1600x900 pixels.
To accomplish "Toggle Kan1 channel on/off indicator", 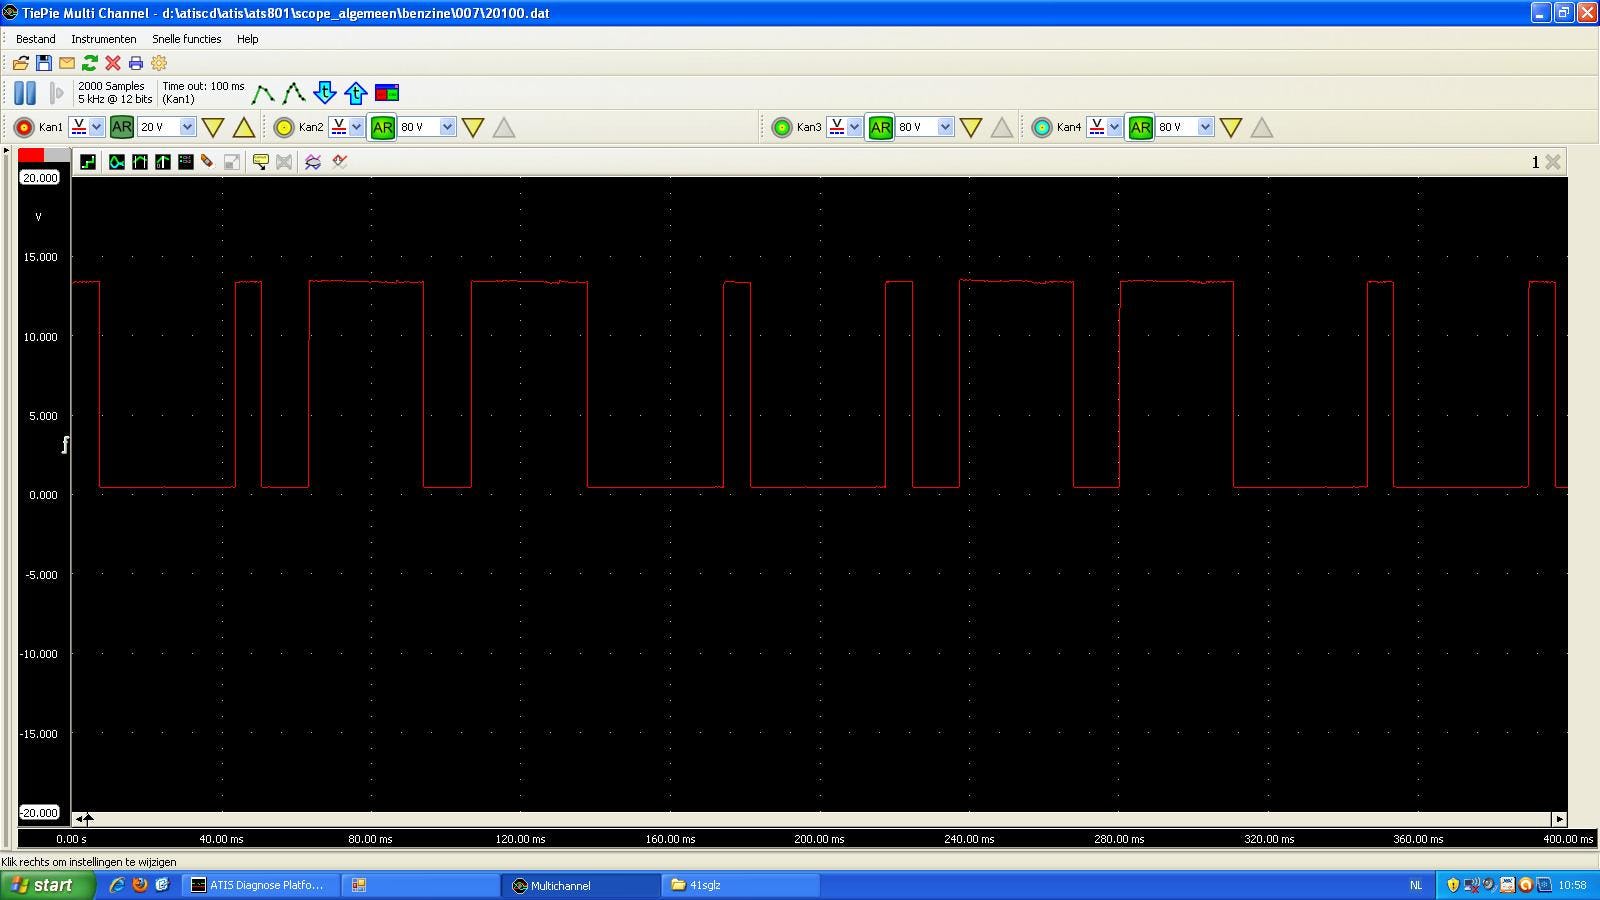I will point(24,127).
